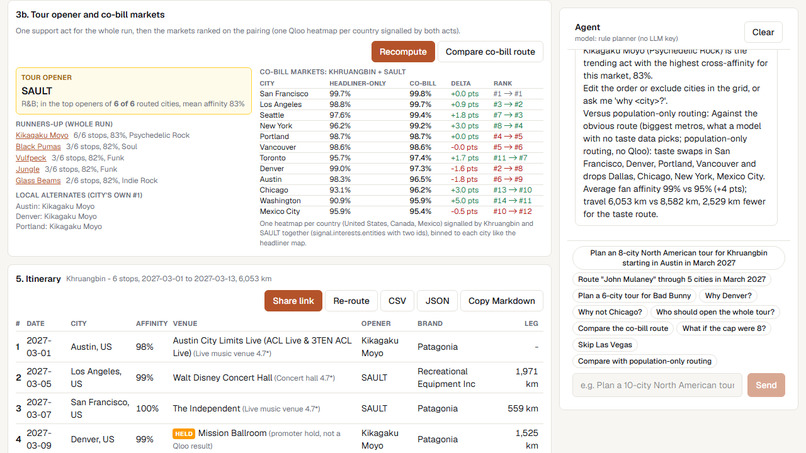The height and width of the screenshot is (453, 806).
Task: Select 'What if the cap were 8?' chip
Action: tap(724, 329)
